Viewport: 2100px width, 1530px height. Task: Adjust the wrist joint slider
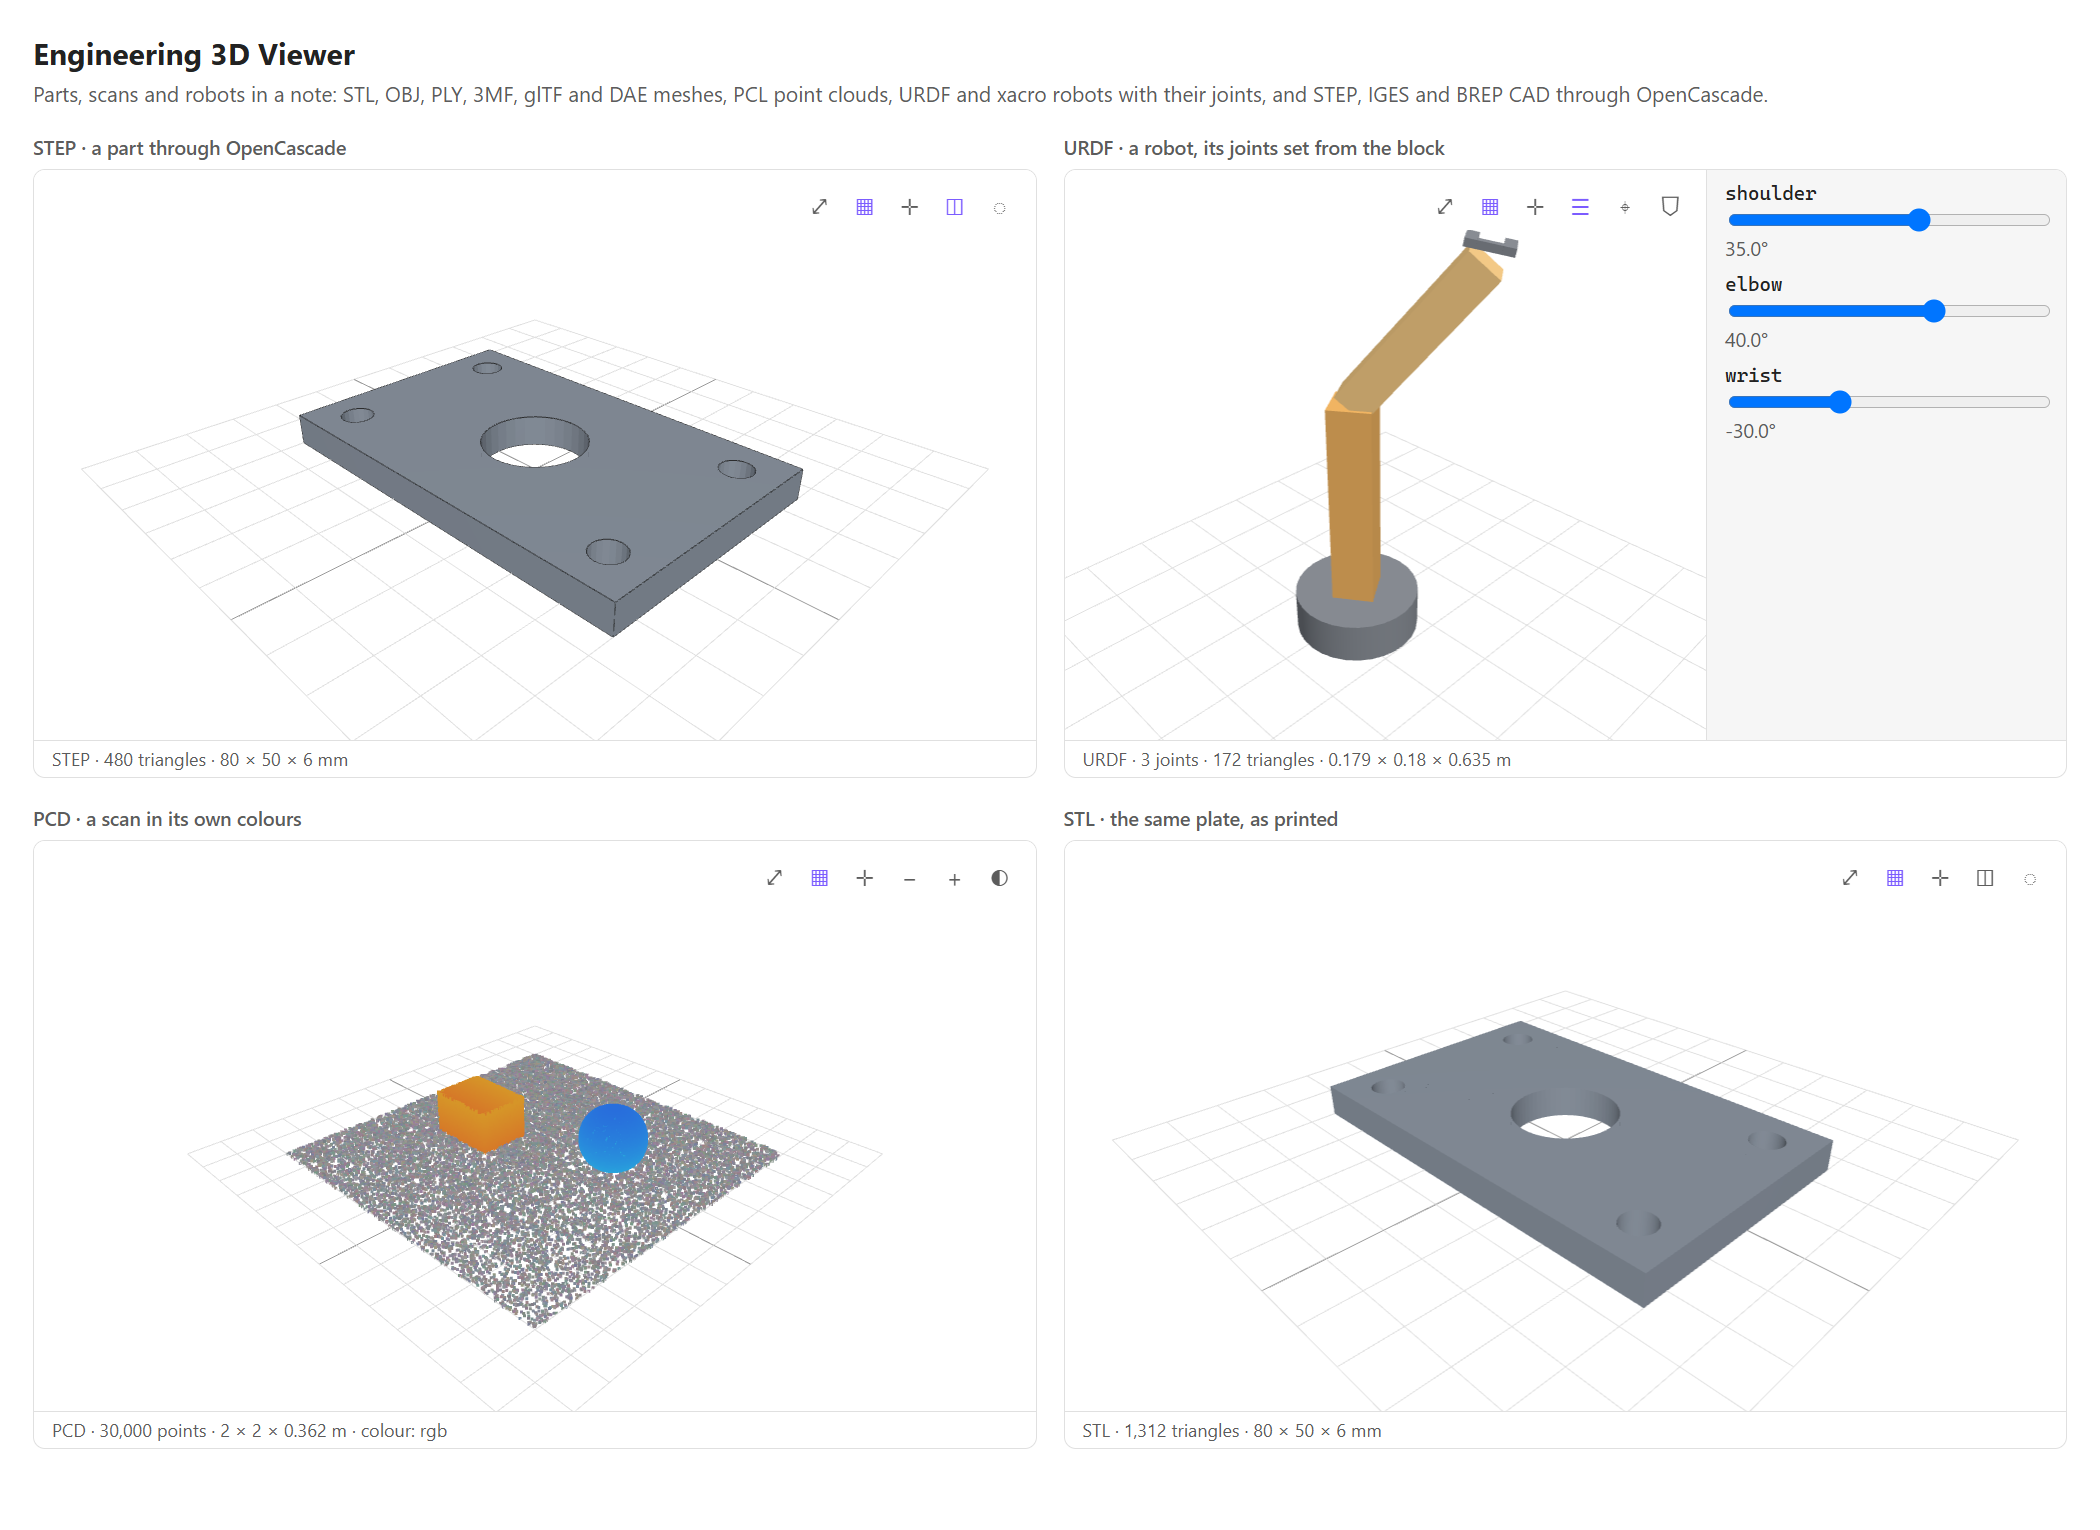point(1888,402)
